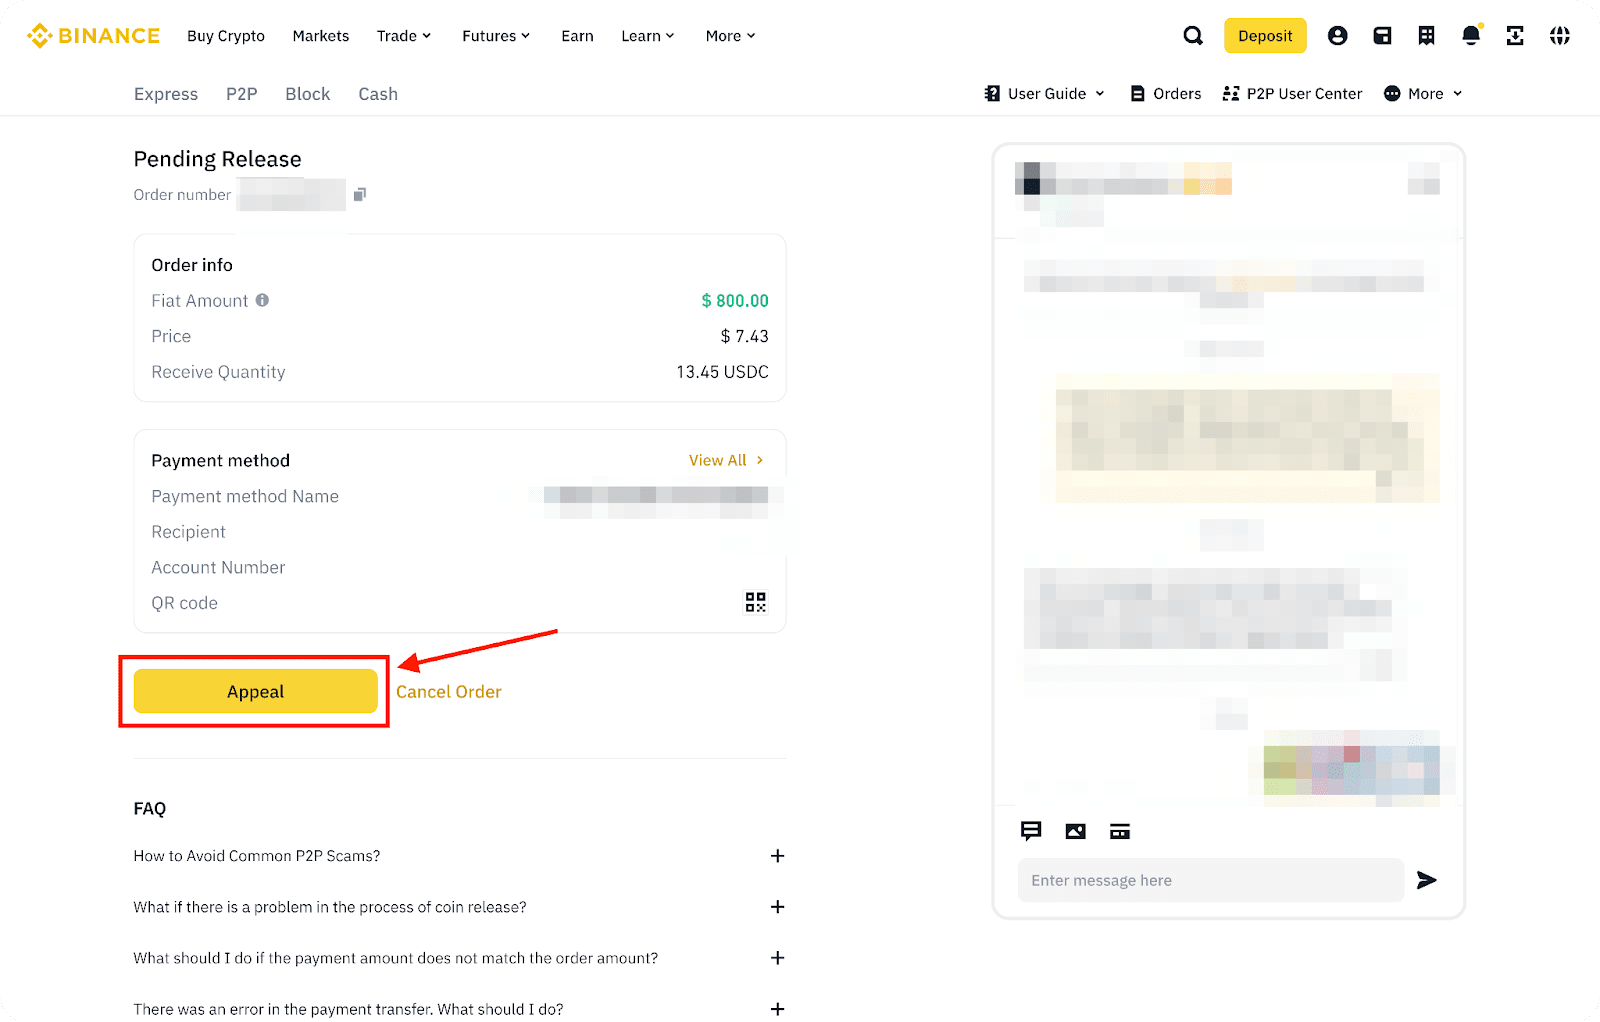This screenshot has width=1600, height=1022.
Task: Click the Fiat Amount info icon
Action: [x=262, y=300]
